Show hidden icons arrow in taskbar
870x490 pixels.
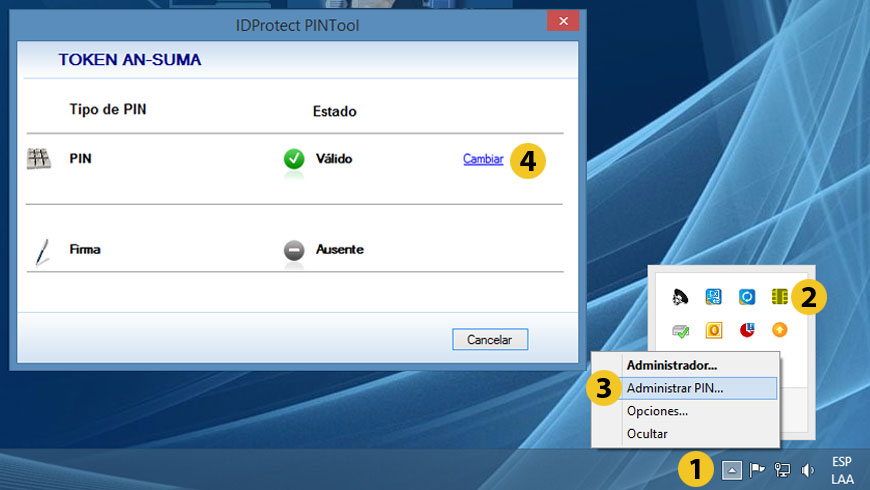732,471
